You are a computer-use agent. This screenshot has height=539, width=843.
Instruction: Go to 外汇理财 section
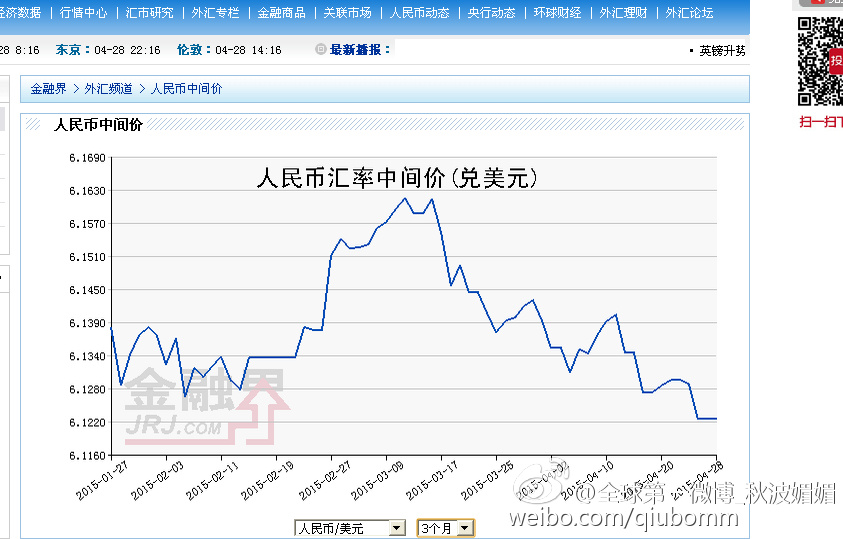[x=623, y=13]
